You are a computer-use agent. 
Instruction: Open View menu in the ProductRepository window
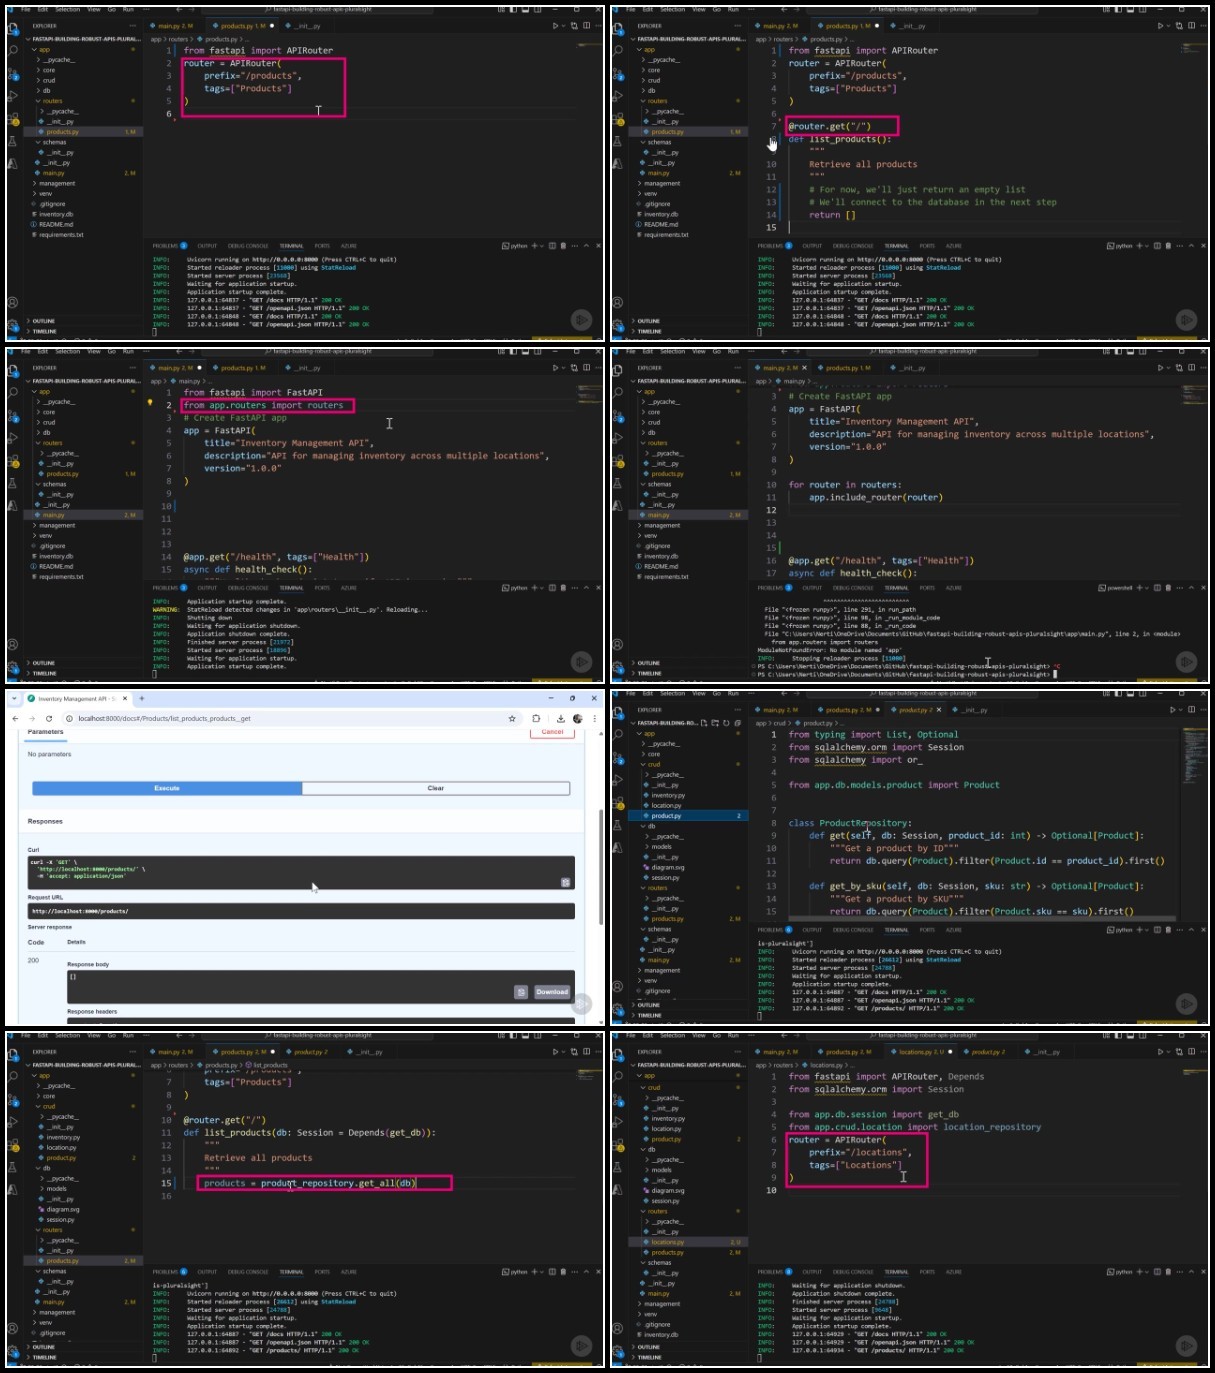pyautogui.click(x=699, y=693)
